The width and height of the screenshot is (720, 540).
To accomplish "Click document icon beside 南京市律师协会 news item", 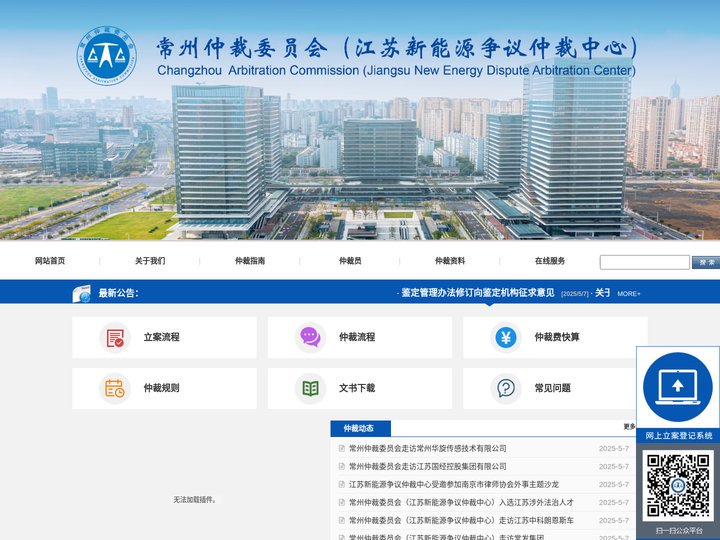I will click(x=342, y=484).
